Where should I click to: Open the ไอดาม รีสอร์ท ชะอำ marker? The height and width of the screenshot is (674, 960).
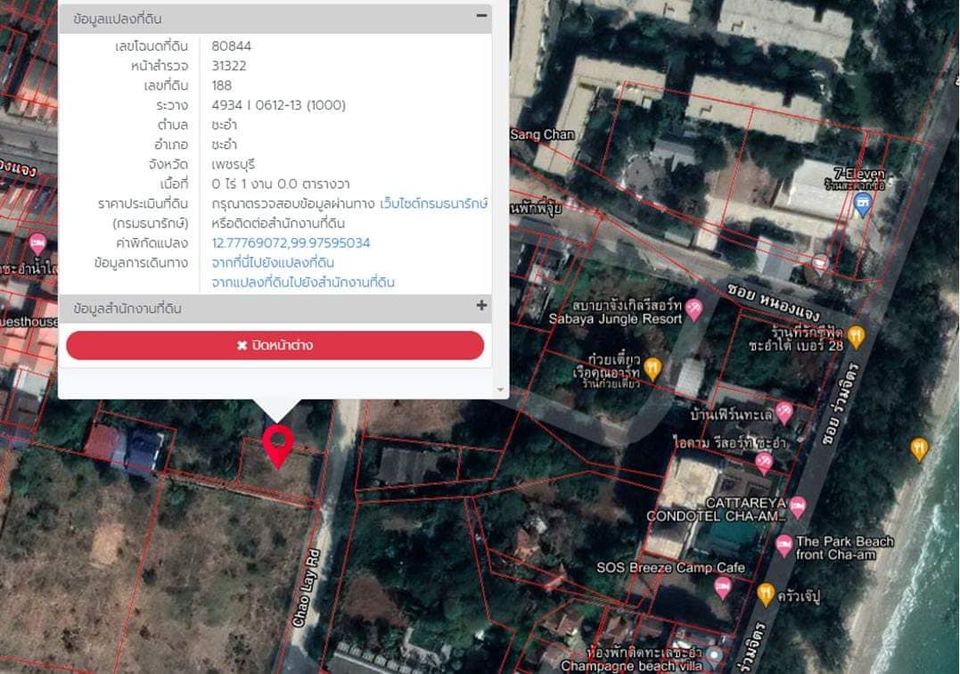click(764, 463)
